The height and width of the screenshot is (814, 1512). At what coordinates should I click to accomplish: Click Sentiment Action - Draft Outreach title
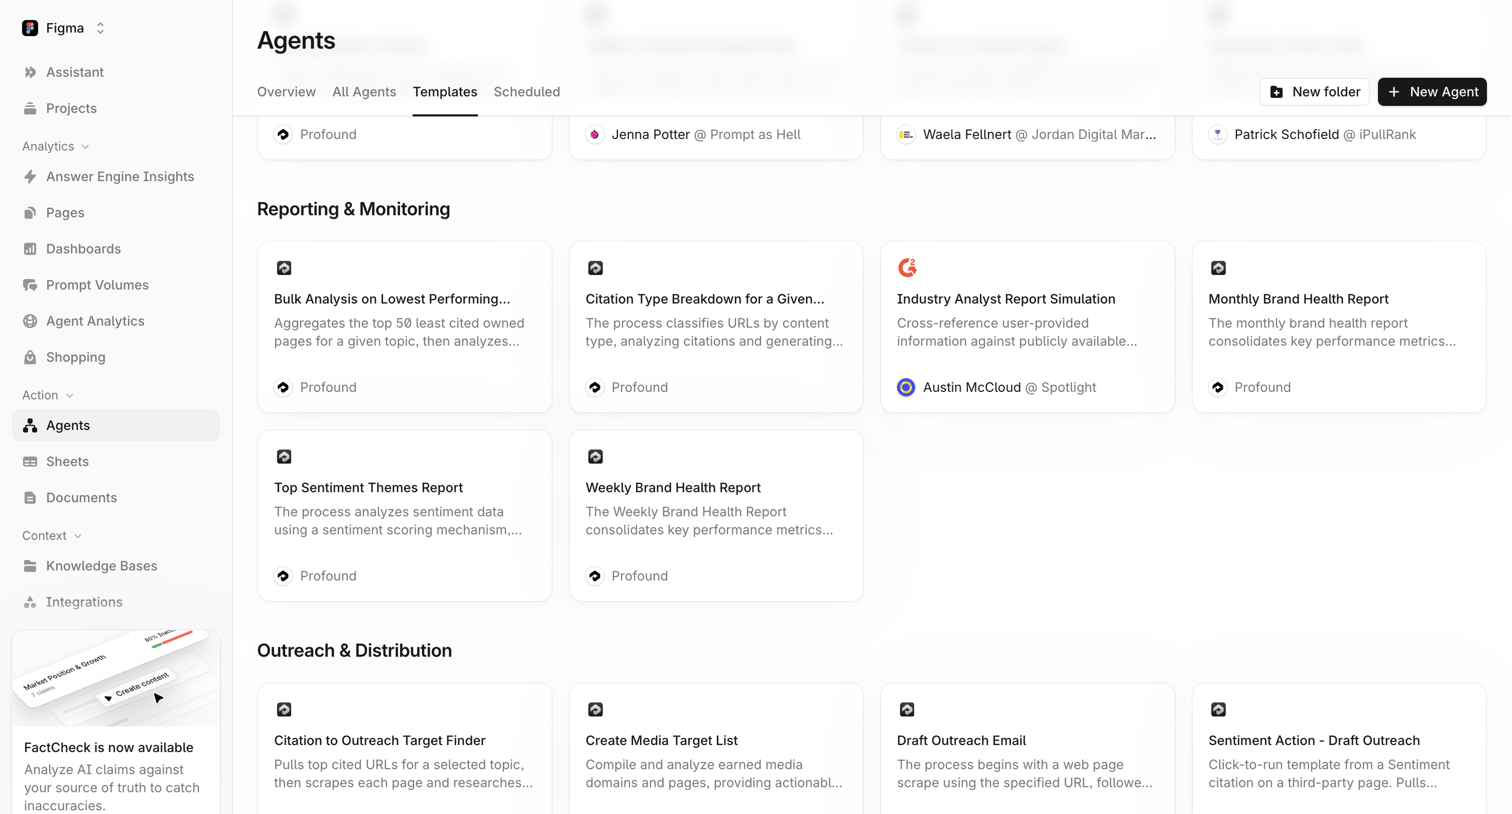click(x=1314, y=741)
